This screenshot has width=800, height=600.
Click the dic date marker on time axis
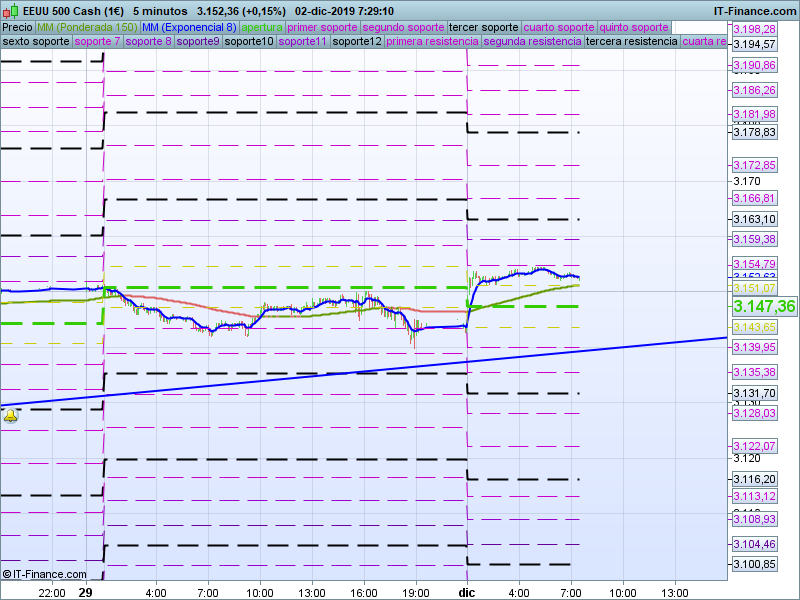(467, 592)
